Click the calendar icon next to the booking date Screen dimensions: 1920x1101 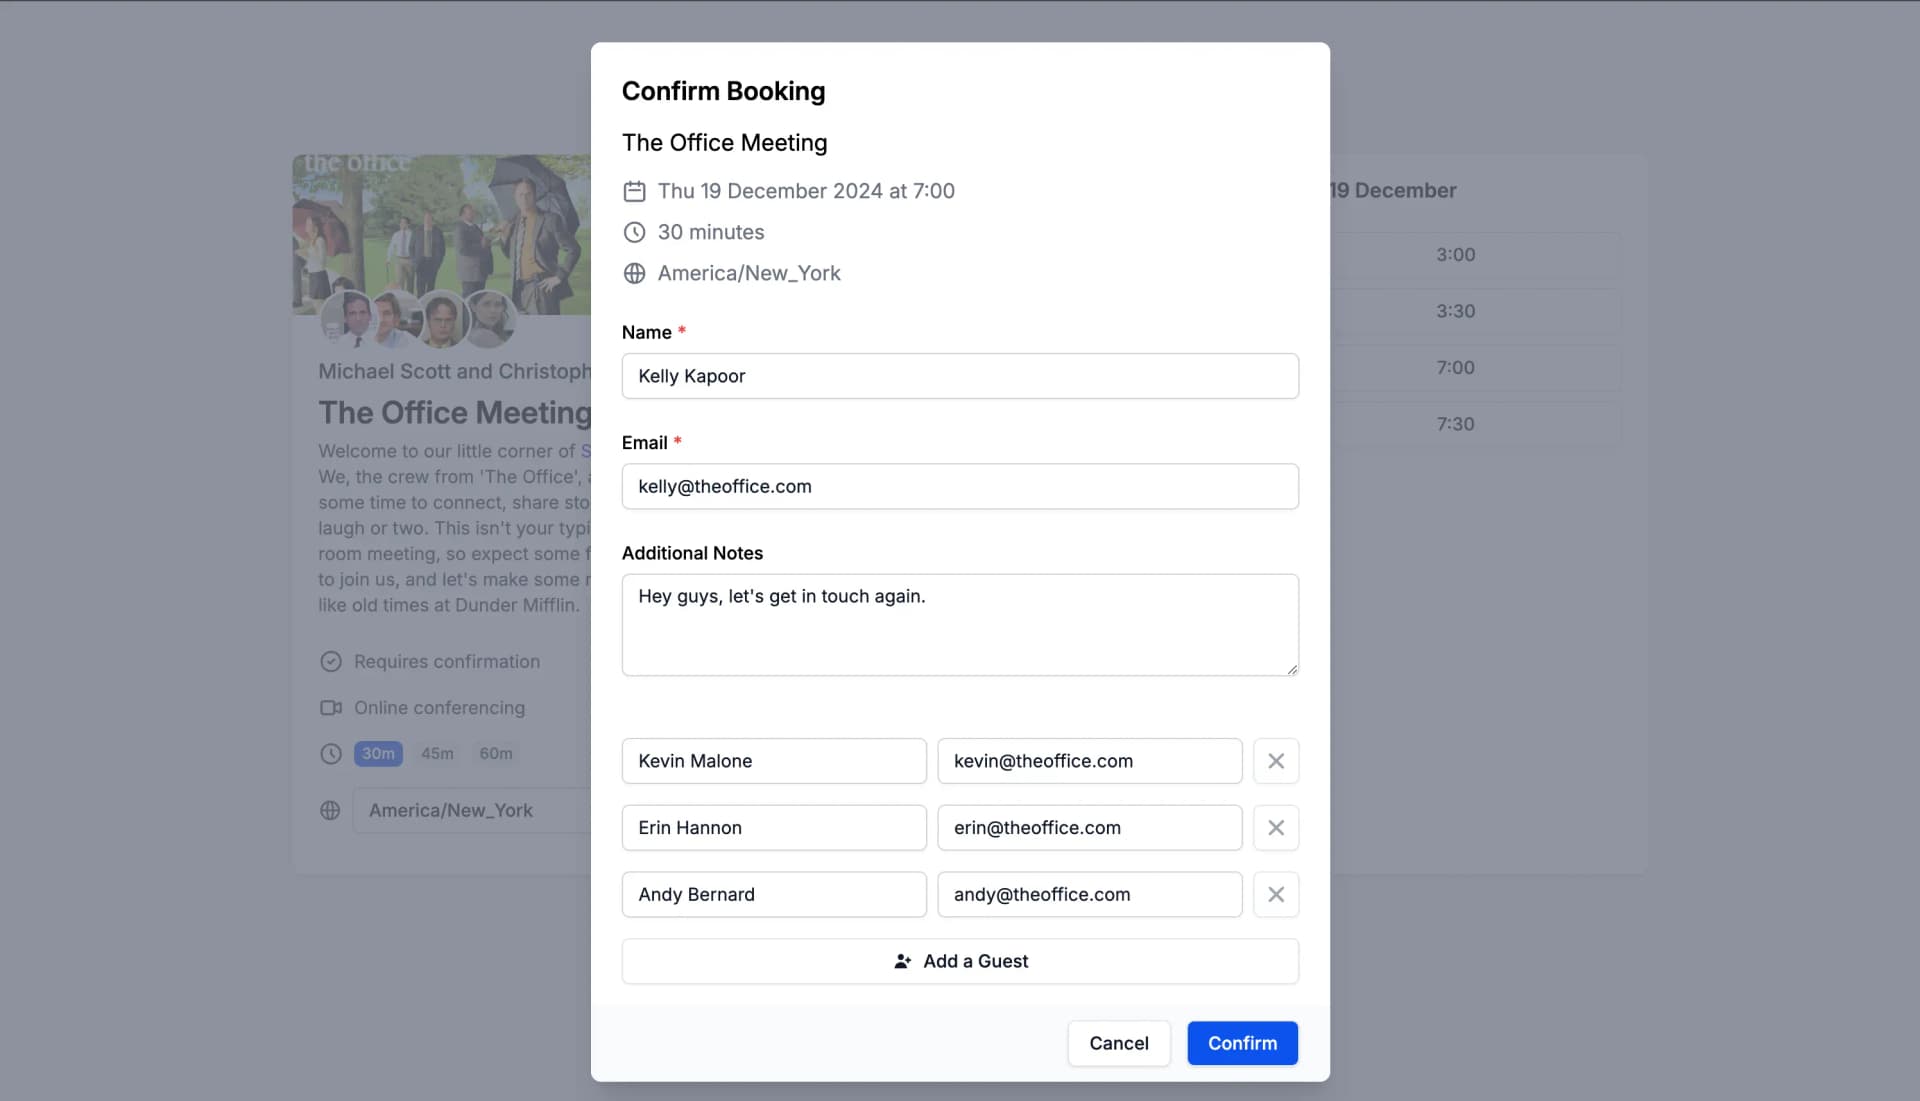click(635, 191)
